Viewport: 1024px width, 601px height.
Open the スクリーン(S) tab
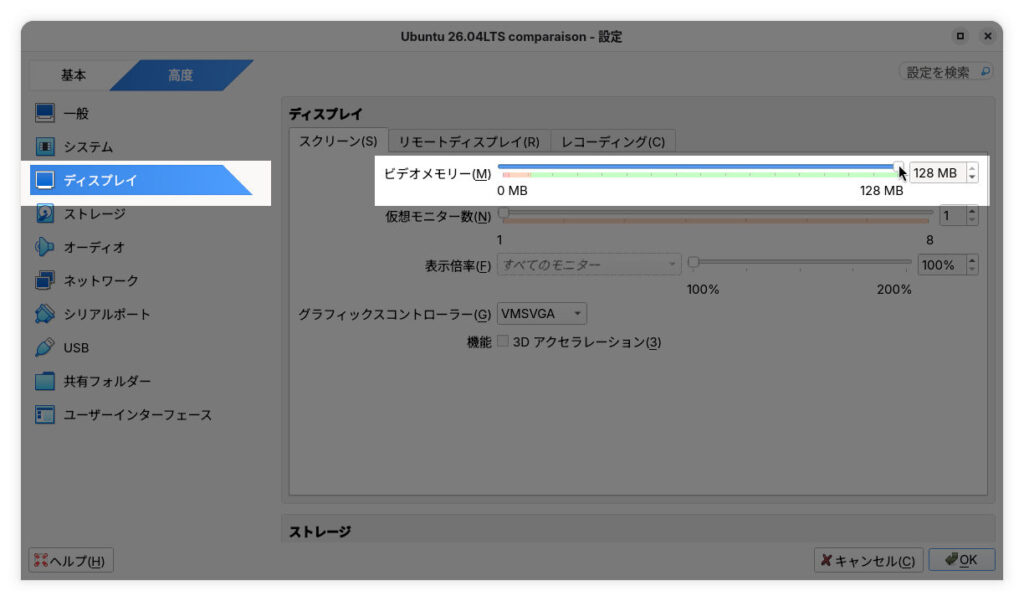338,141
